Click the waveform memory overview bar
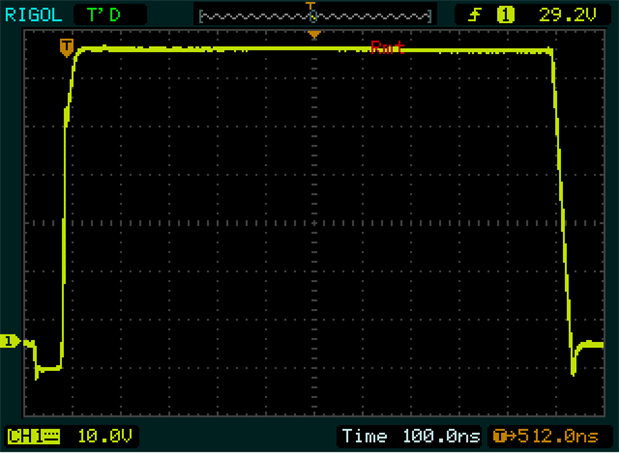Image resolution: width=619 pixels, height=453 pixels. click(x=315, y=17)
